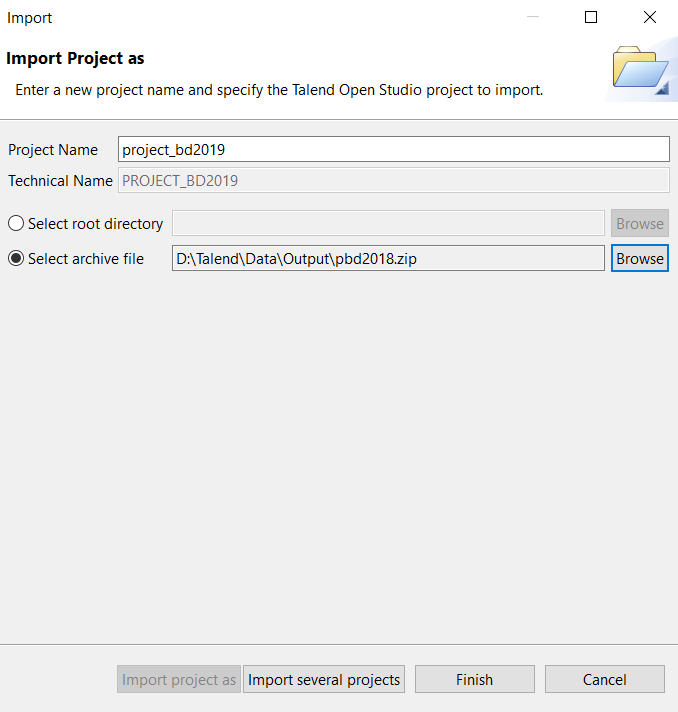
Task: Click the Finish button
Action: [x=475, y=679]
